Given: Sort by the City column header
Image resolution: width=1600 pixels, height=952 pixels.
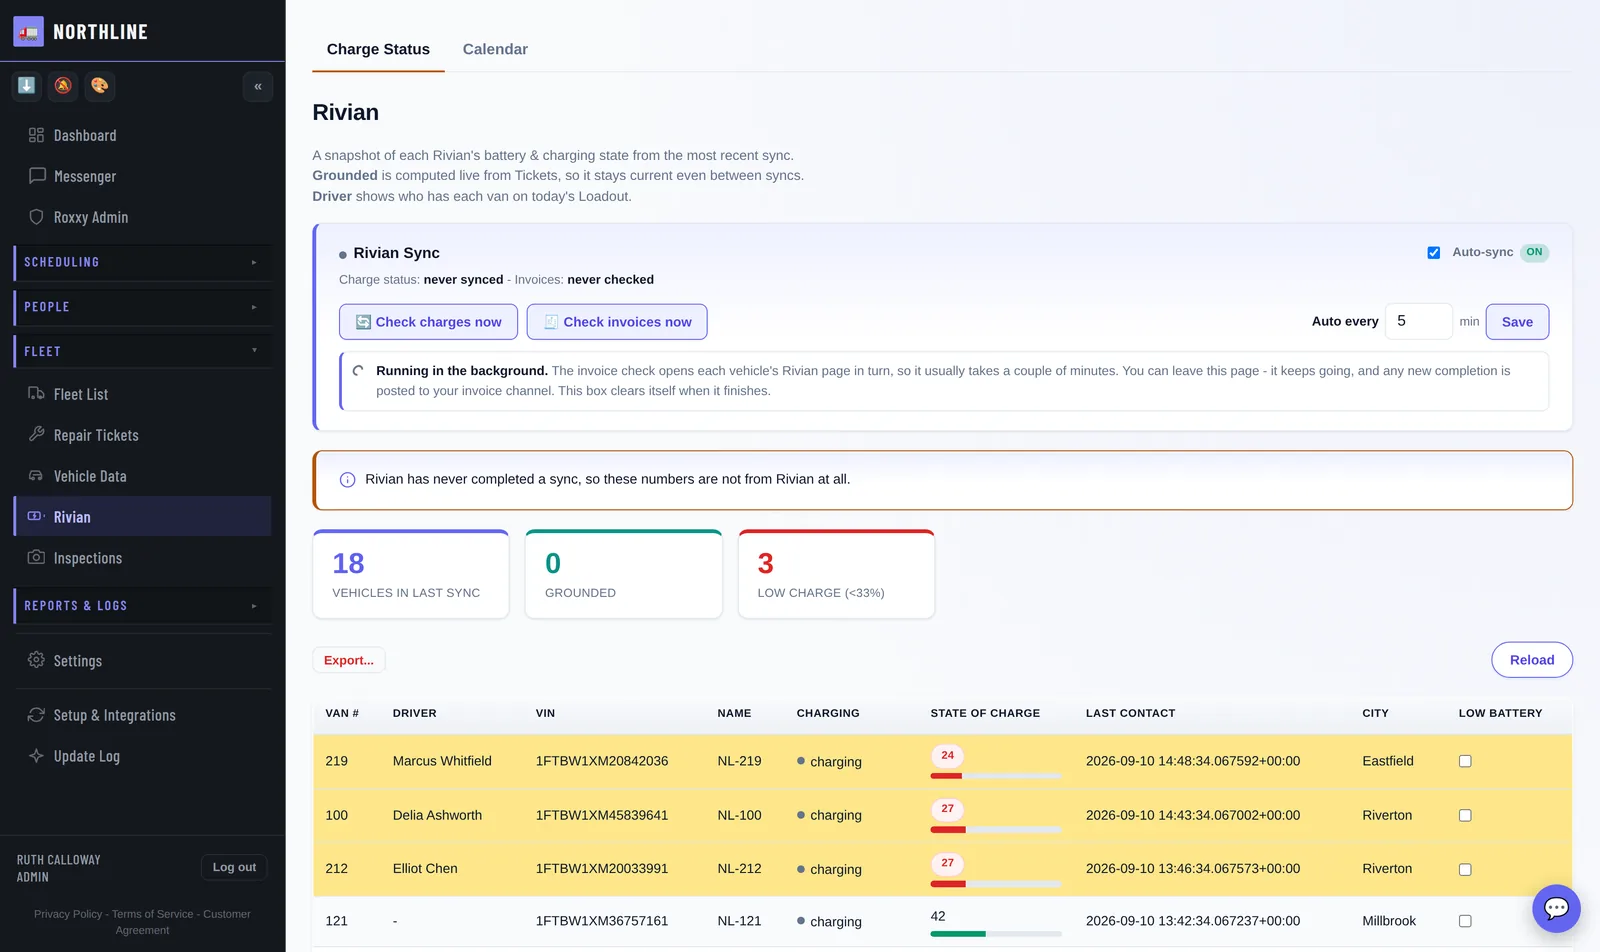Looking at the screenshot, I should (1375, 714).
